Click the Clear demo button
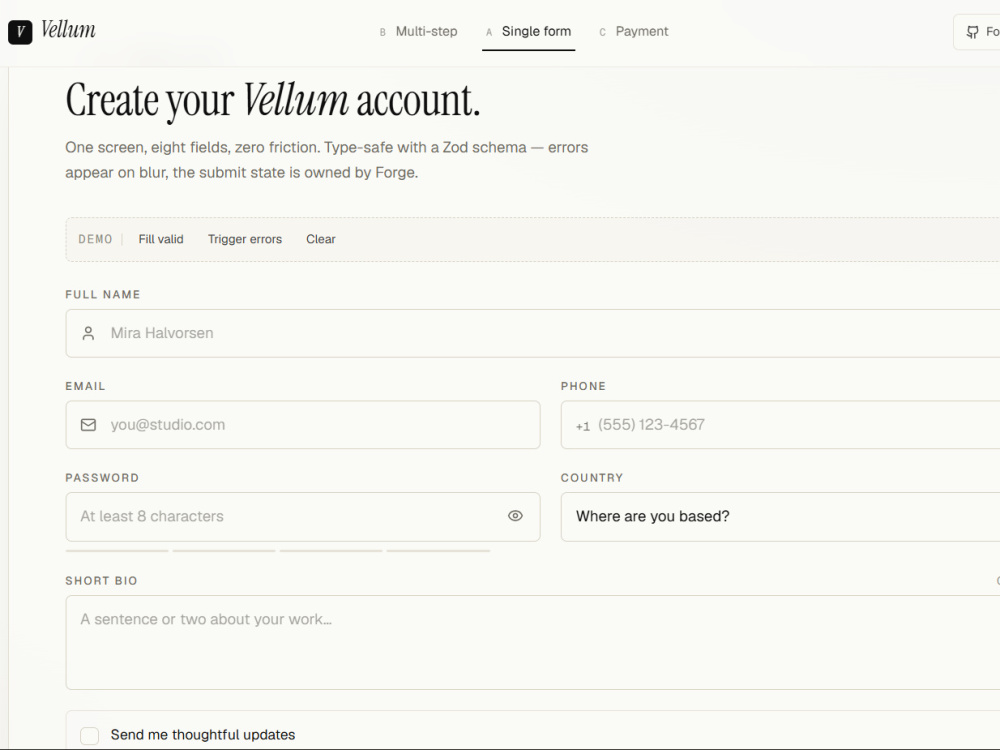Screen dimensions: 1000x750 point(321,239)
